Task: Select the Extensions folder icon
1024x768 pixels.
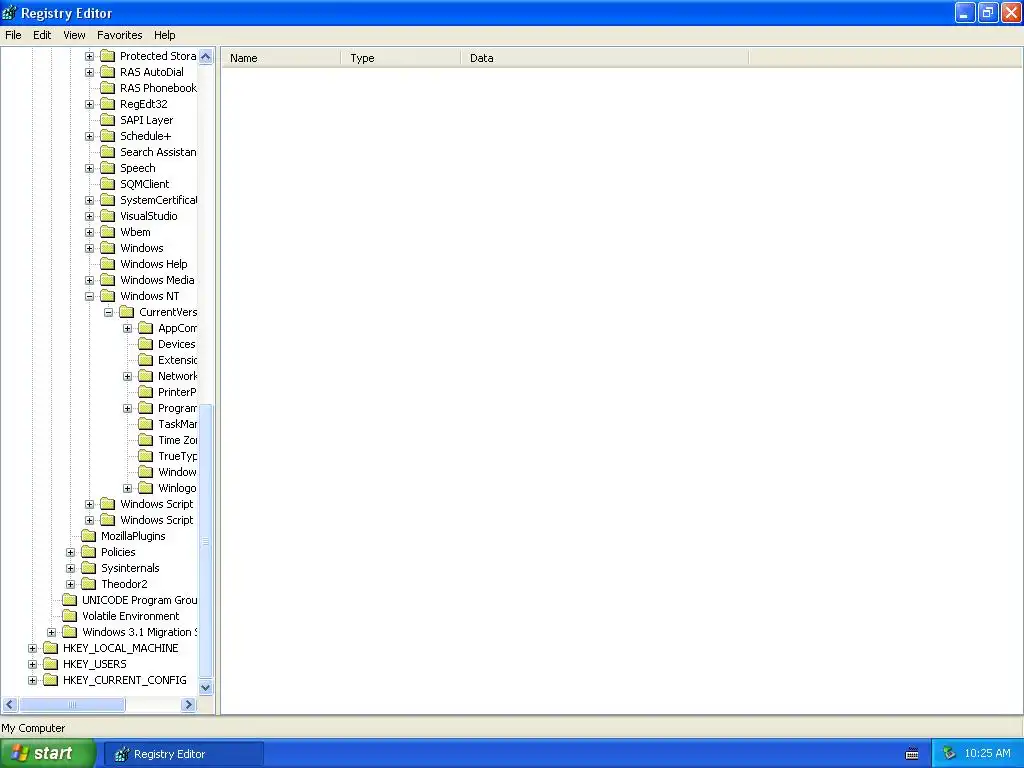Action: click(x=146, y=360)
